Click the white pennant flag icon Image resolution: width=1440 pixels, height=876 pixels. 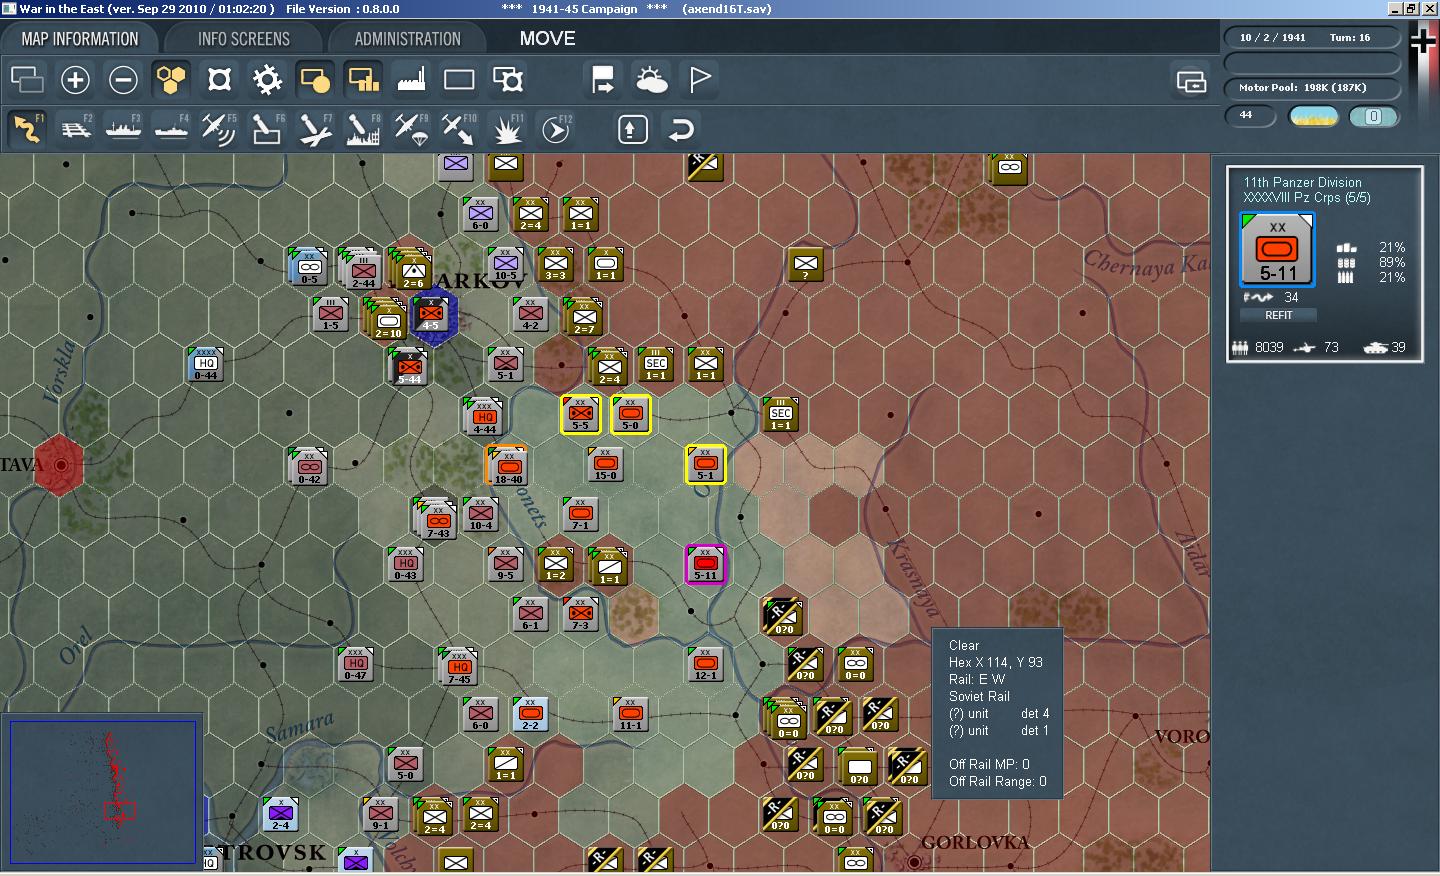699,79
